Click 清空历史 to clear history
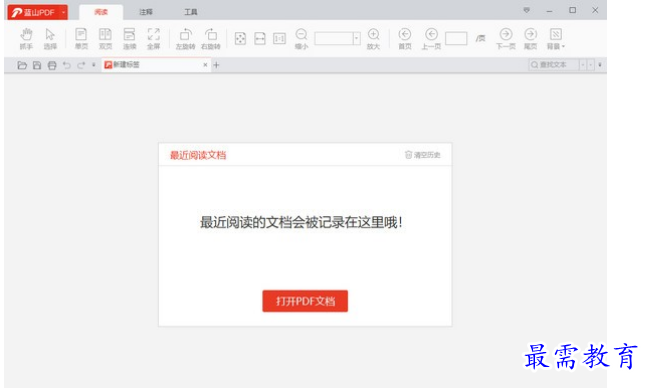Image resolution: width=646 pixels, height=388 pixels. coord(423,155)
